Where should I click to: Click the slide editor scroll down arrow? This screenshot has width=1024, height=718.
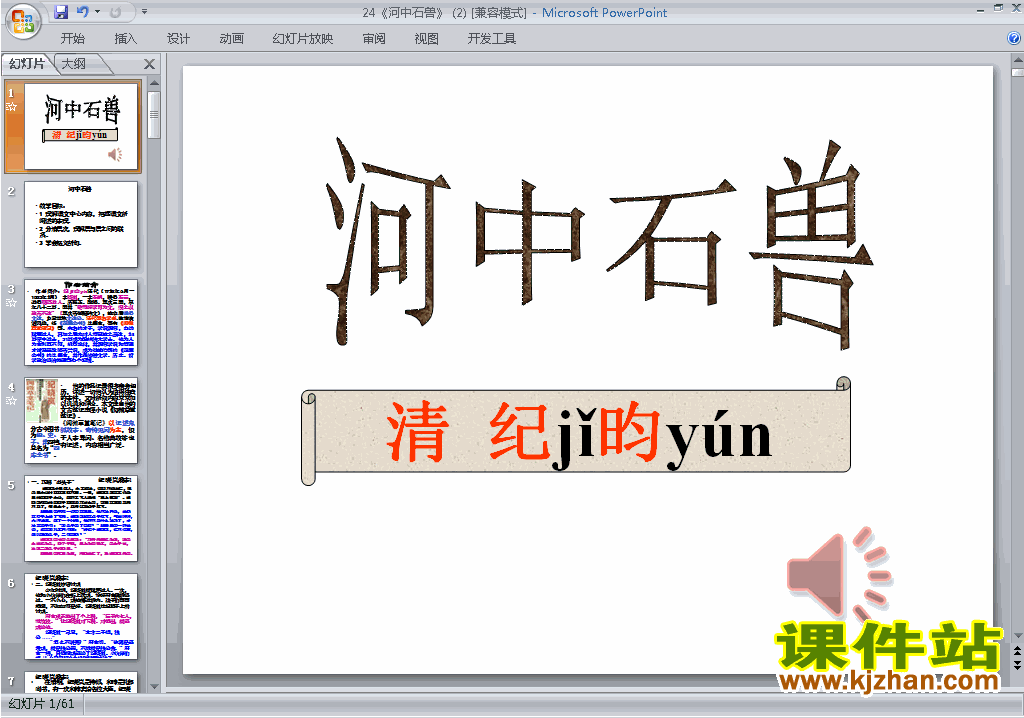coord(1017,636)
